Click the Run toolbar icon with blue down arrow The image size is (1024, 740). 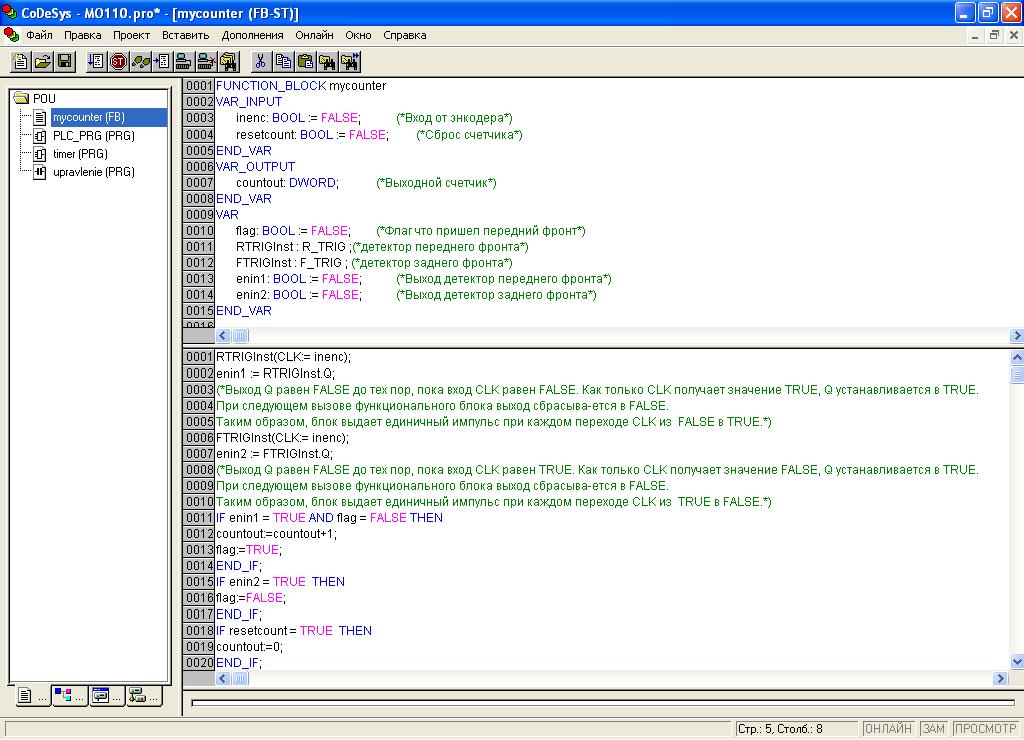pos(96,62)
